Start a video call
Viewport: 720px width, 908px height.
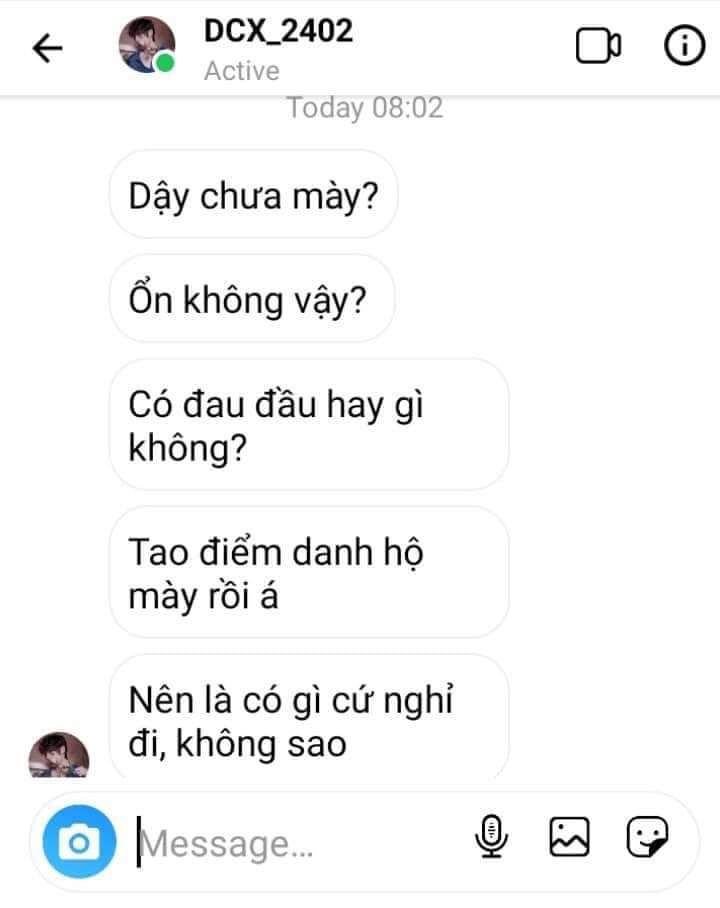598,47
